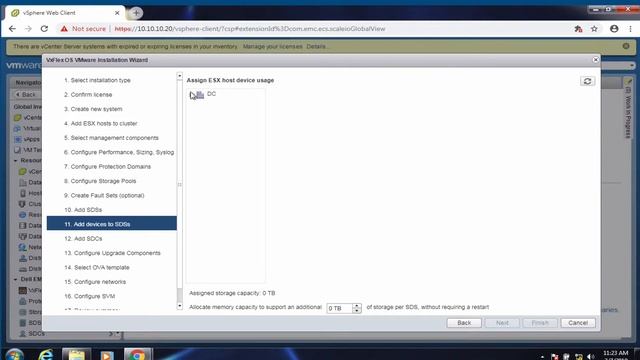
Task: Open step 8 Configure Storage Pools
Action: coord(100,181)
